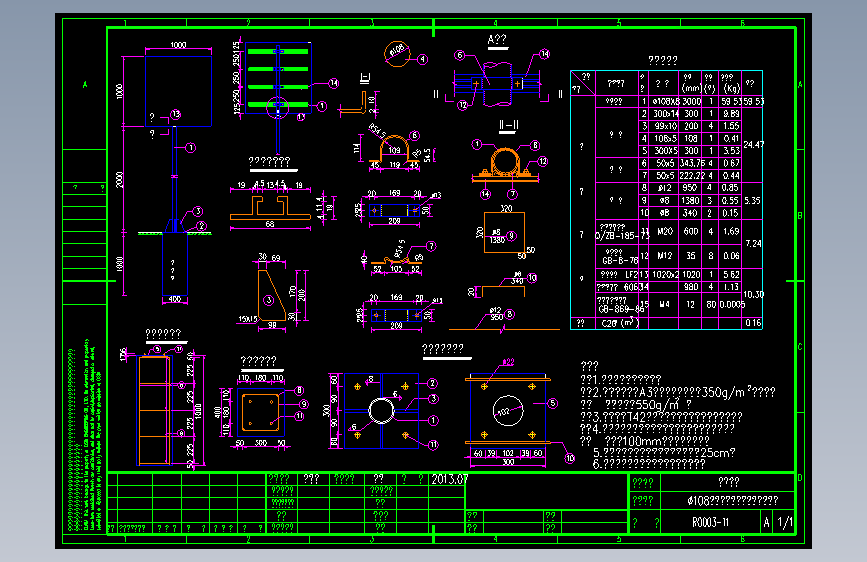
Task: Select the Q/ZB-185-73 standard cell
Action: [x=622, y=236]
